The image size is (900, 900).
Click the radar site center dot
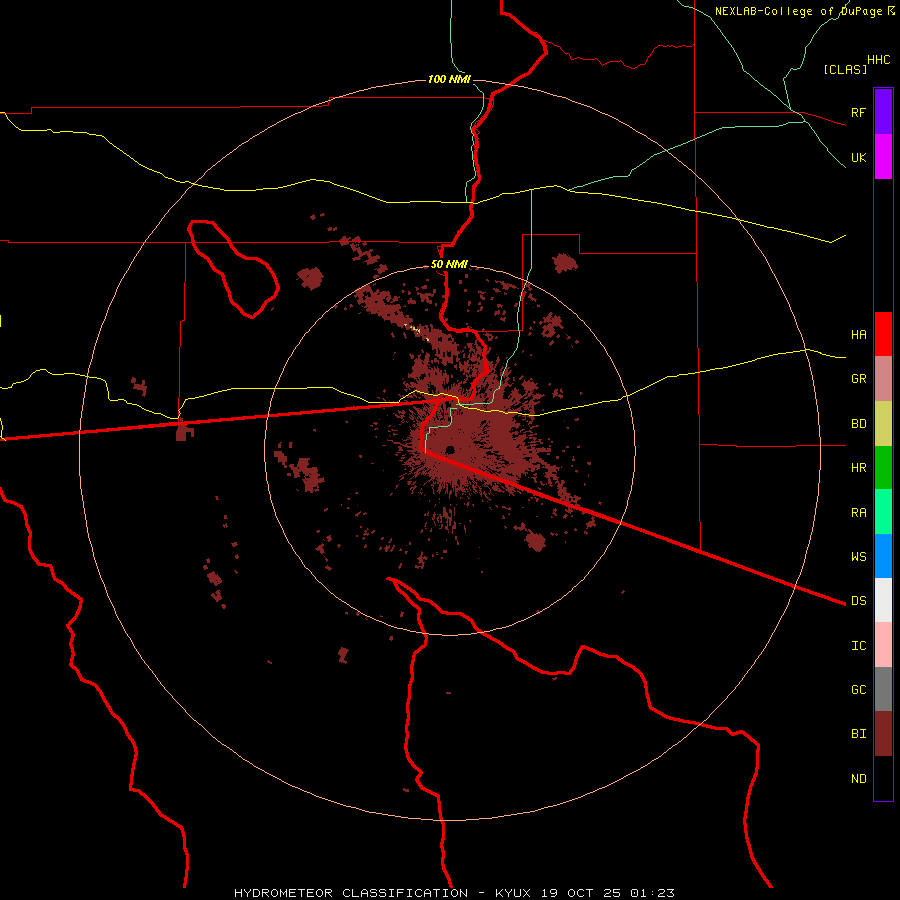[450, 450]
